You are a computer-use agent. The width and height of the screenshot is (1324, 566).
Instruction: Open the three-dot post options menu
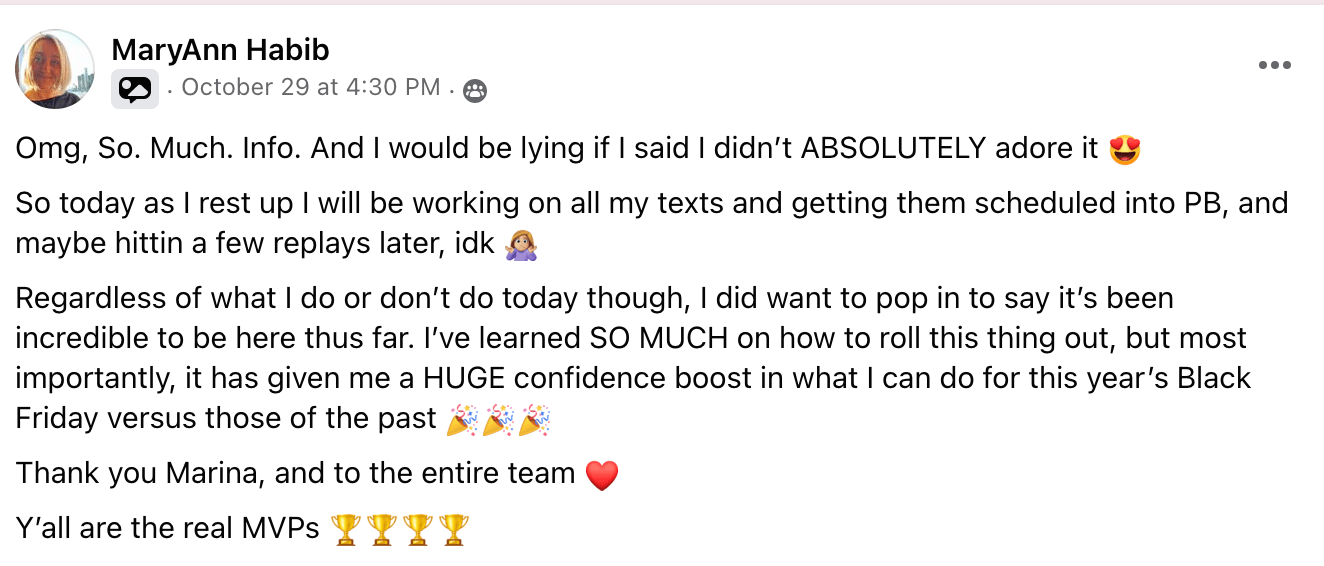1274,66
